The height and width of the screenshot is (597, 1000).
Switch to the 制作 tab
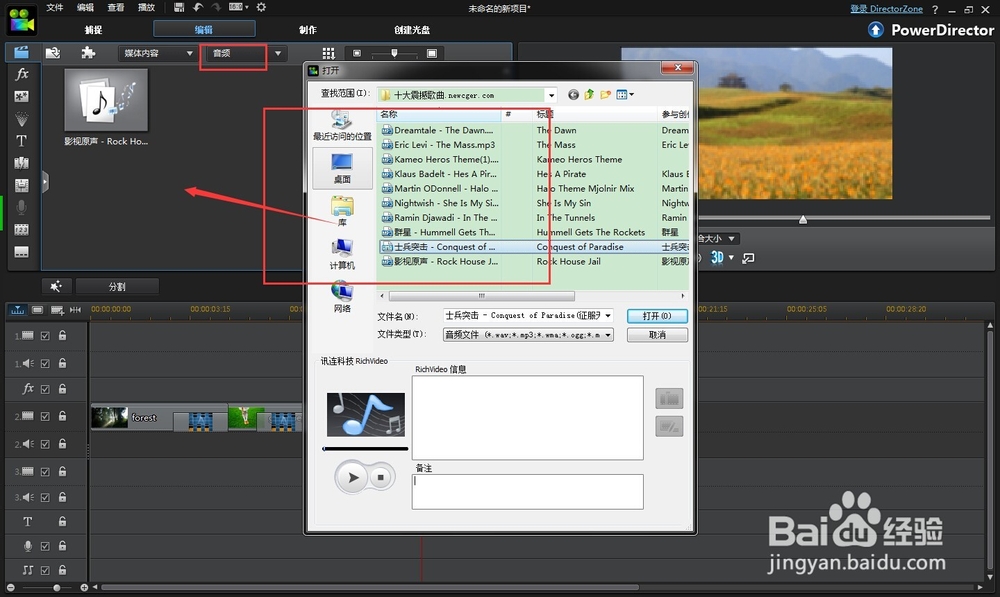click(x=308, y=29)
